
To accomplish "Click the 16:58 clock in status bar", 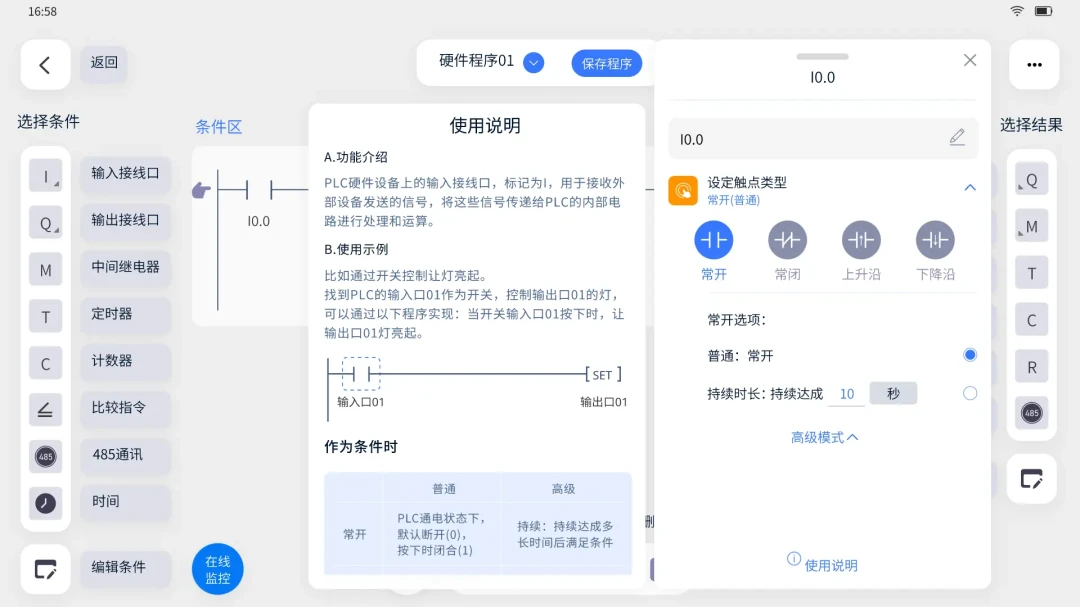I will (x=42, y=12).
